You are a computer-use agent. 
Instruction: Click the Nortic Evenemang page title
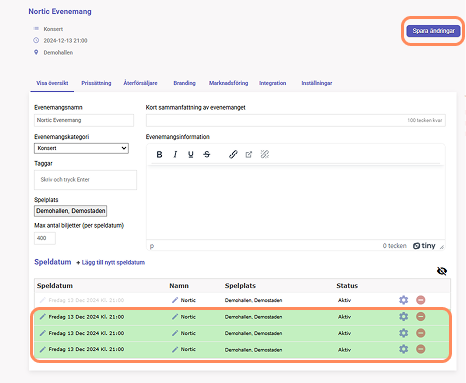(x=60, y=11)
